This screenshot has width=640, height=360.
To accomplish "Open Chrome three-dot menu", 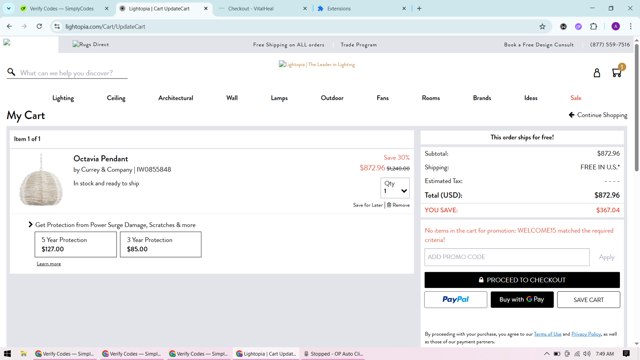I will click(630, 27).
